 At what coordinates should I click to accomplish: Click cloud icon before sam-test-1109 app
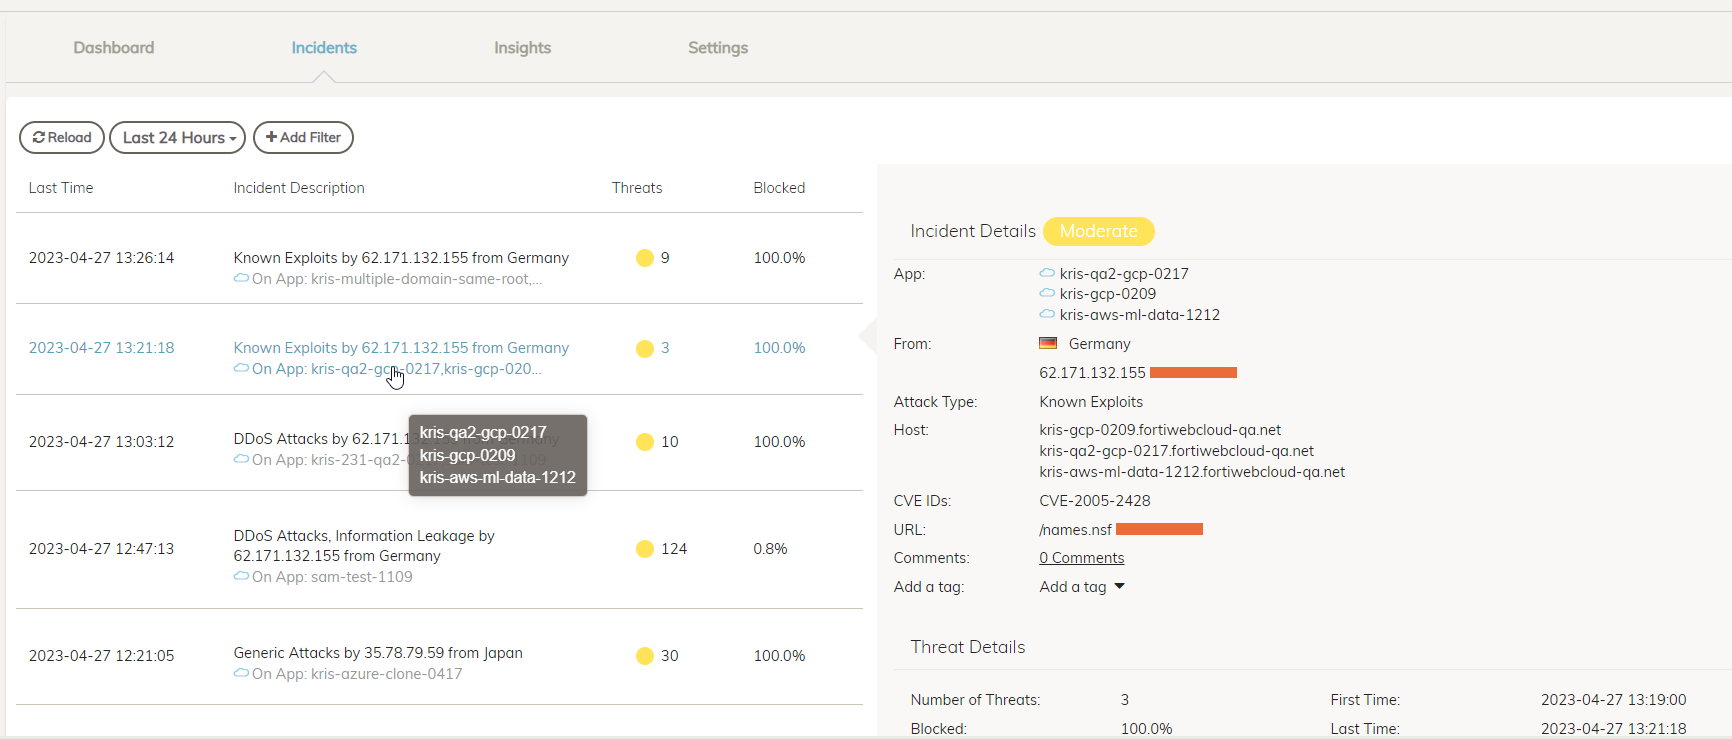[241, 576]
